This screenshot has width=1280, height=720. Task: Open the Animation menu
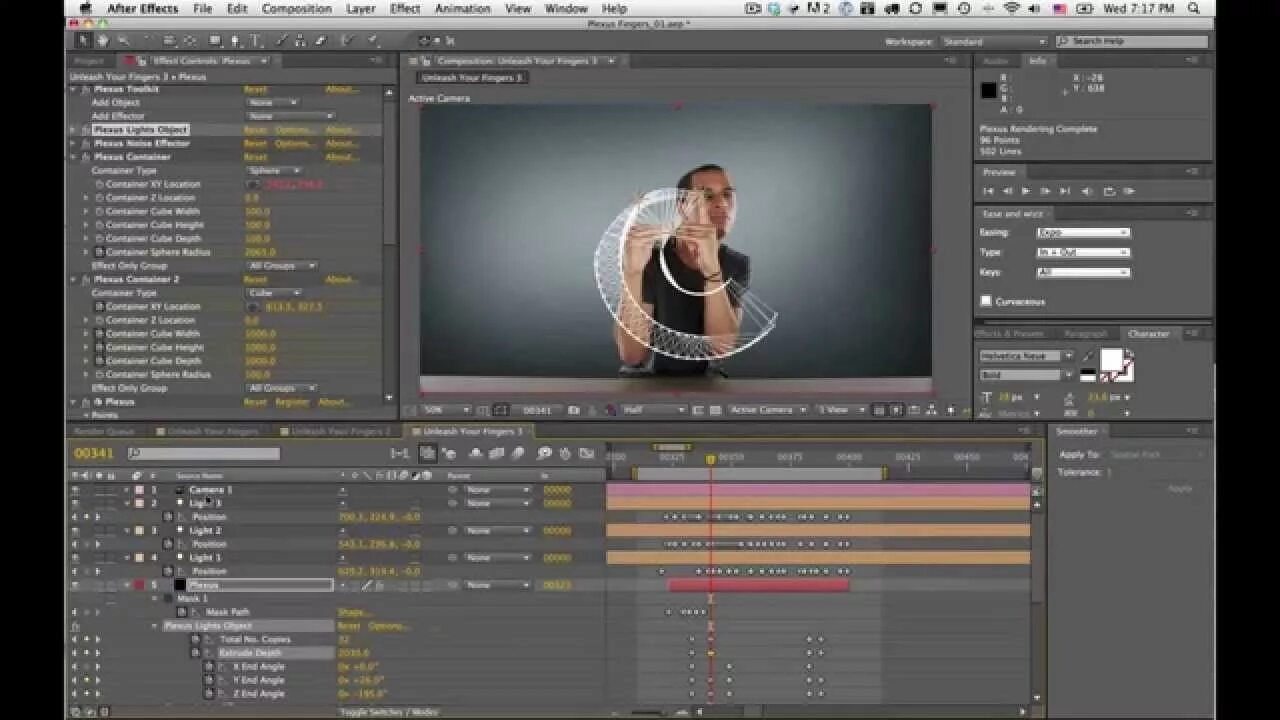pyautogui.click(x=463, y=8)
